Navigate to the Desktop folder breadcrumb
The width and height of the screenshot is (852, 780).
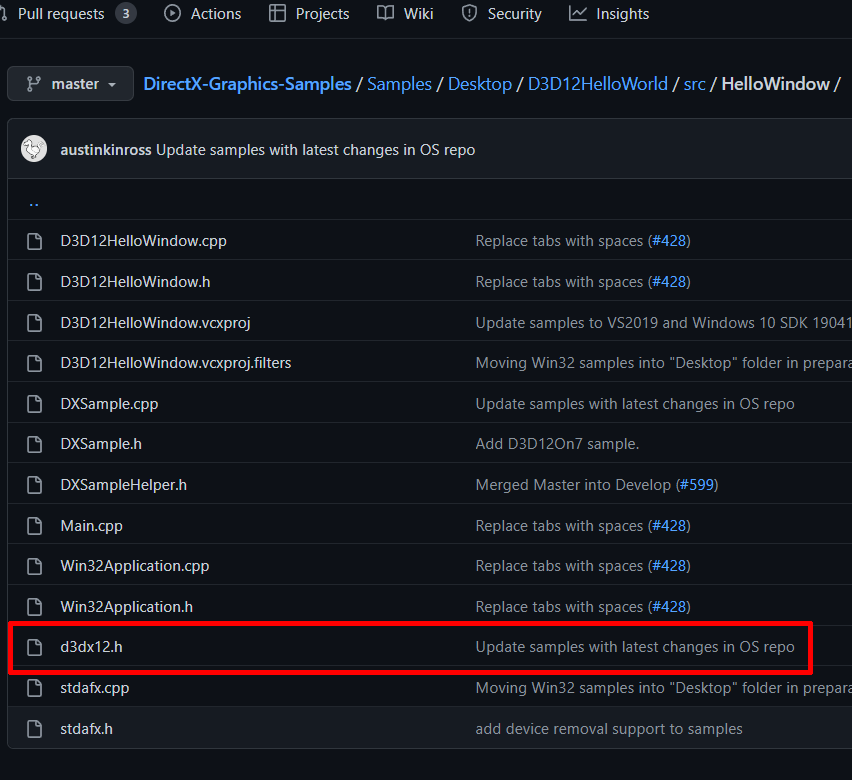tap(480, 84)
